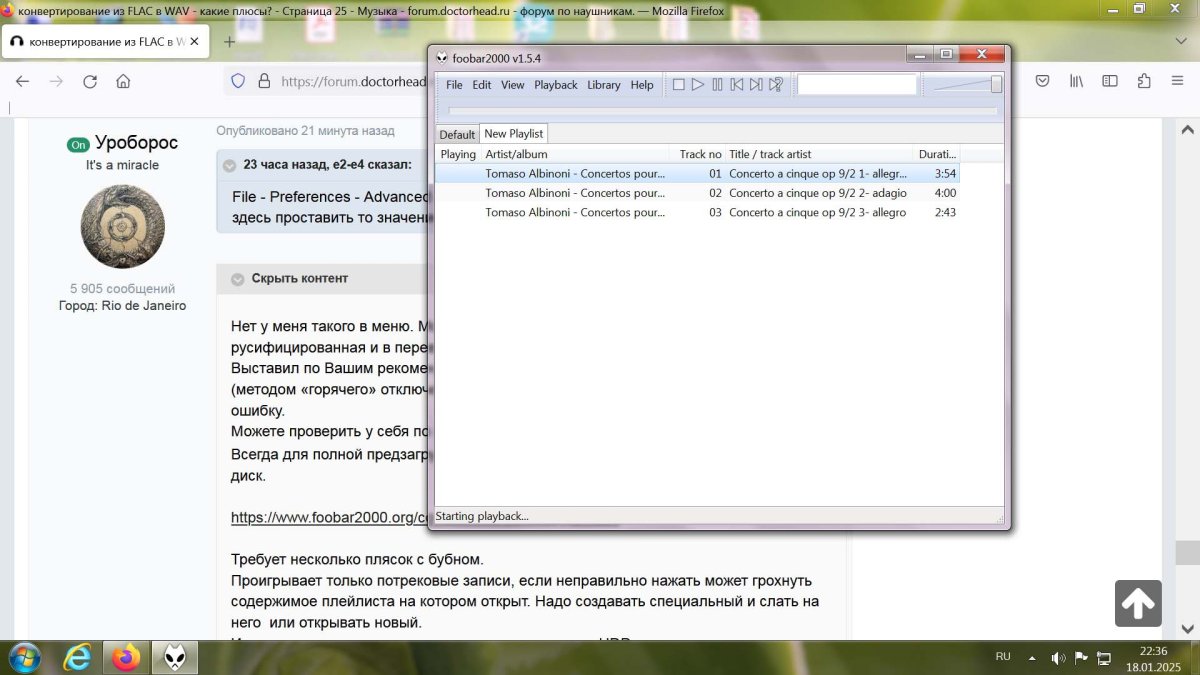
Task: Close the forum tab in Firefox
Action: (194, 42)
